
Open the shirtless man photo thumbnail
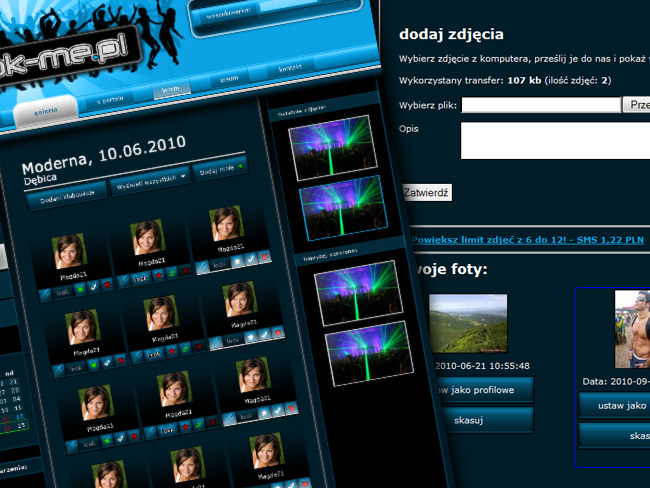point(632,329)
